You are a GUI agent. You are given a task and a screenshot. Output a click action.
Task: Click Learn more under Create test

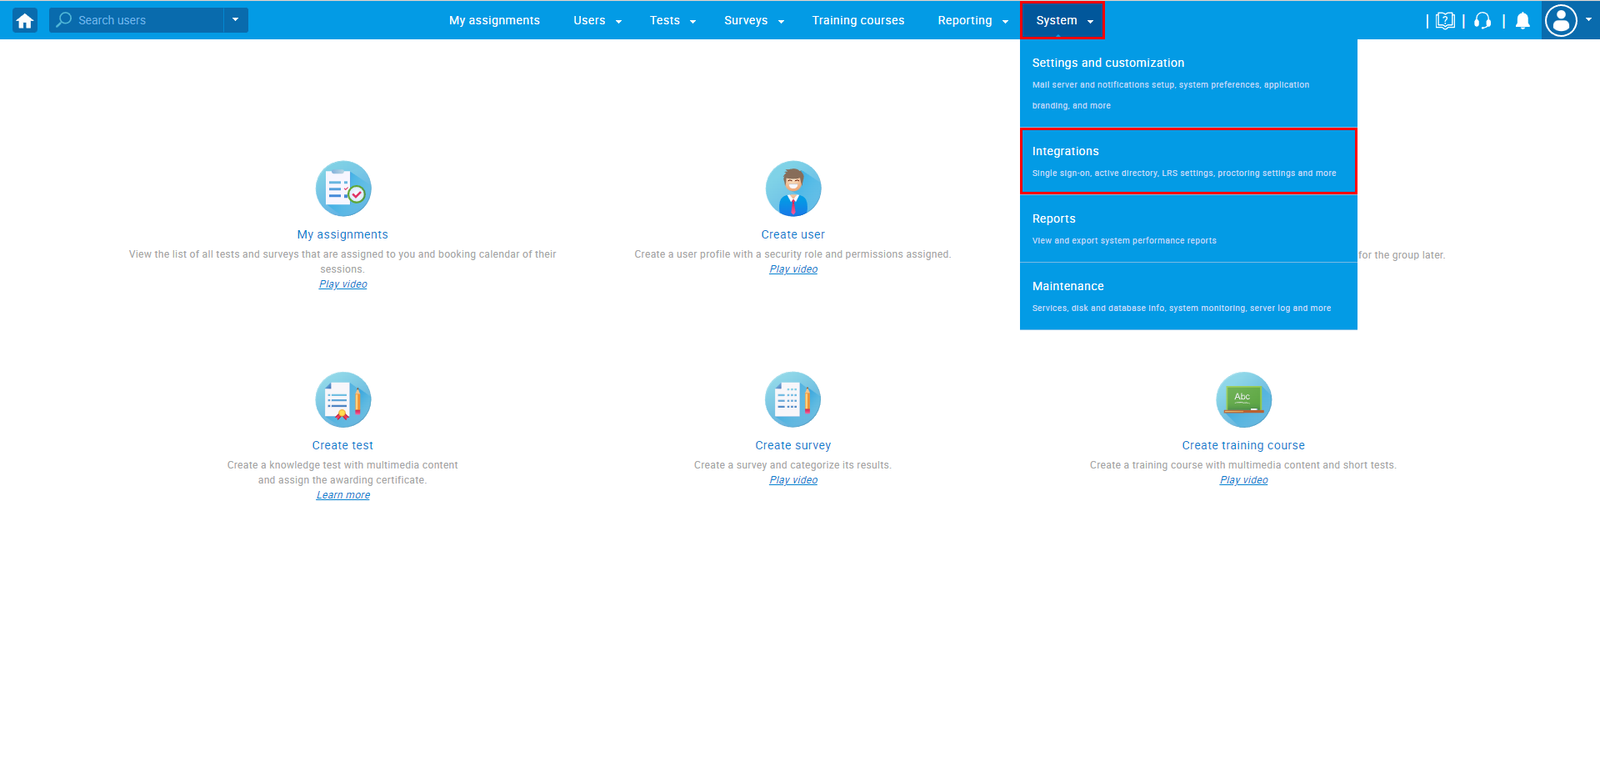(343, 495)
